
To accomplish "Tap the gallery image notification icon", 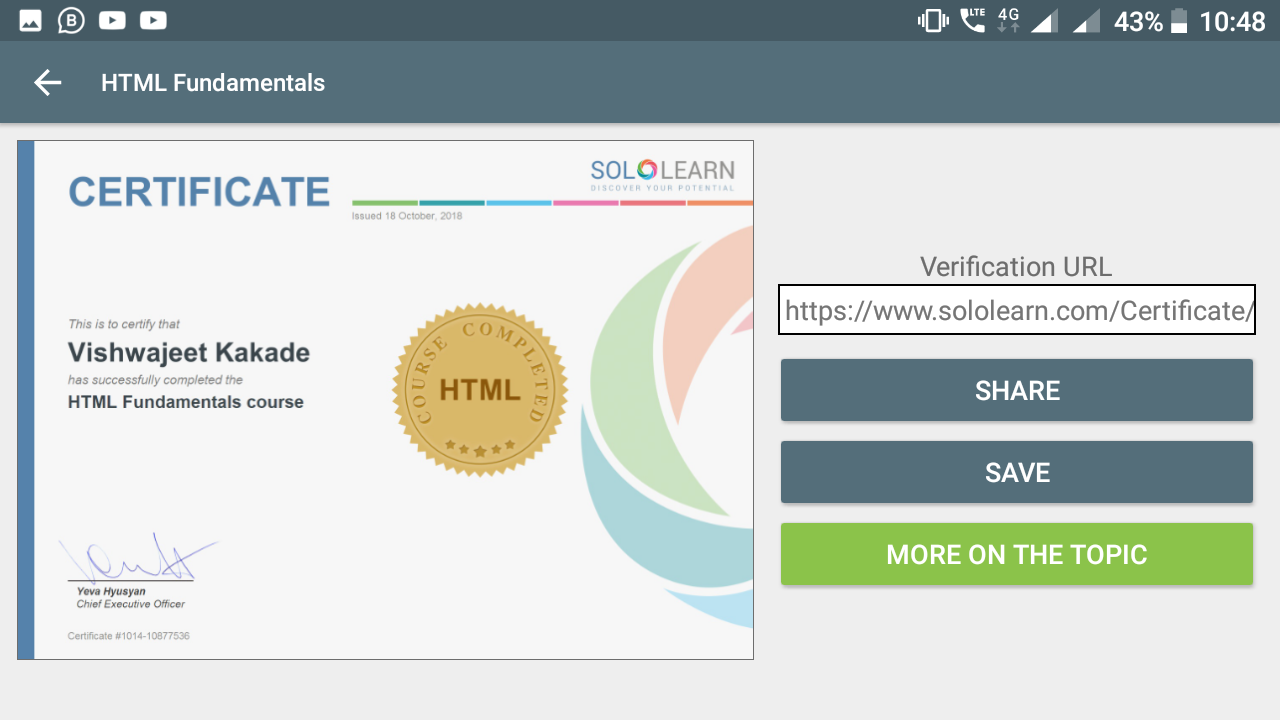I will [x=30, y=20].
